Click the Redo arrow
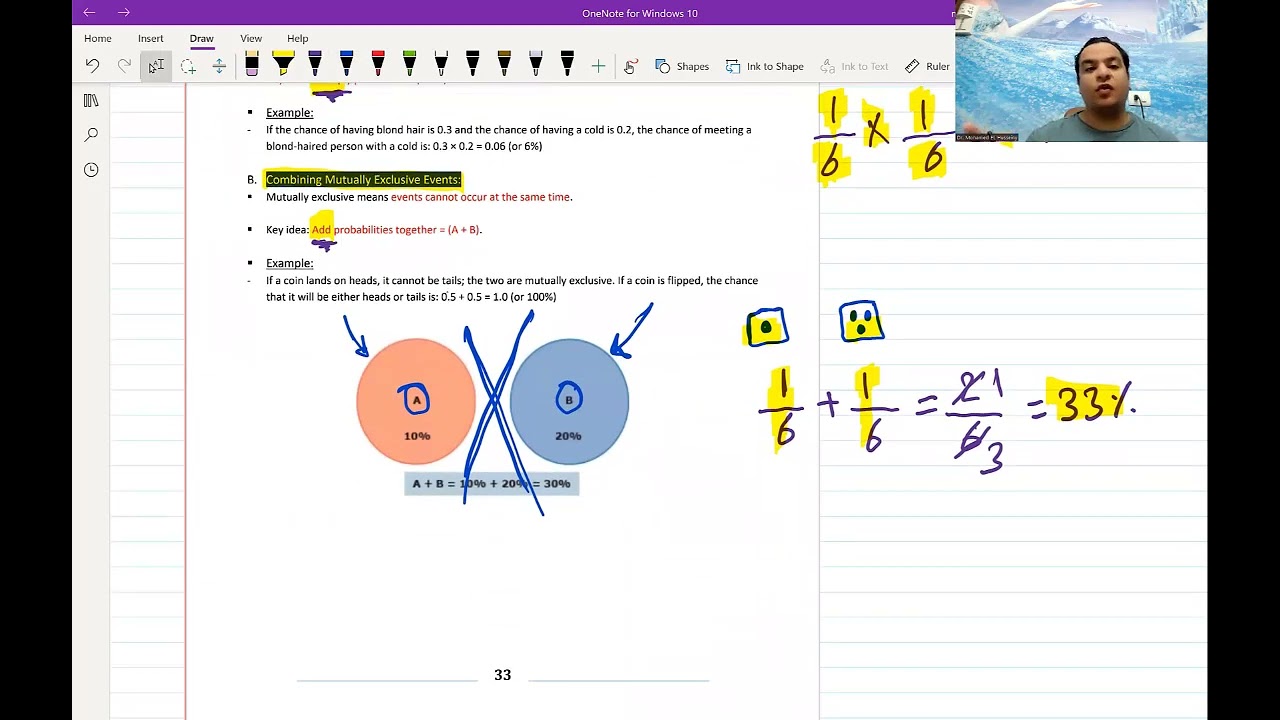This screenshot has width=1280, height=720. [x=124, y=66]
